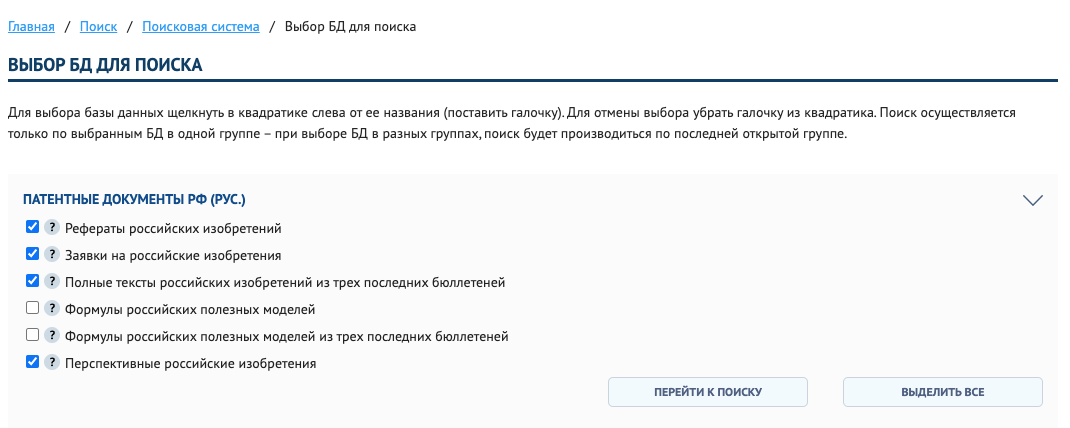1070x428 pixels.
Task: Click the Выделить все button
Action: (x=942, y=392)
